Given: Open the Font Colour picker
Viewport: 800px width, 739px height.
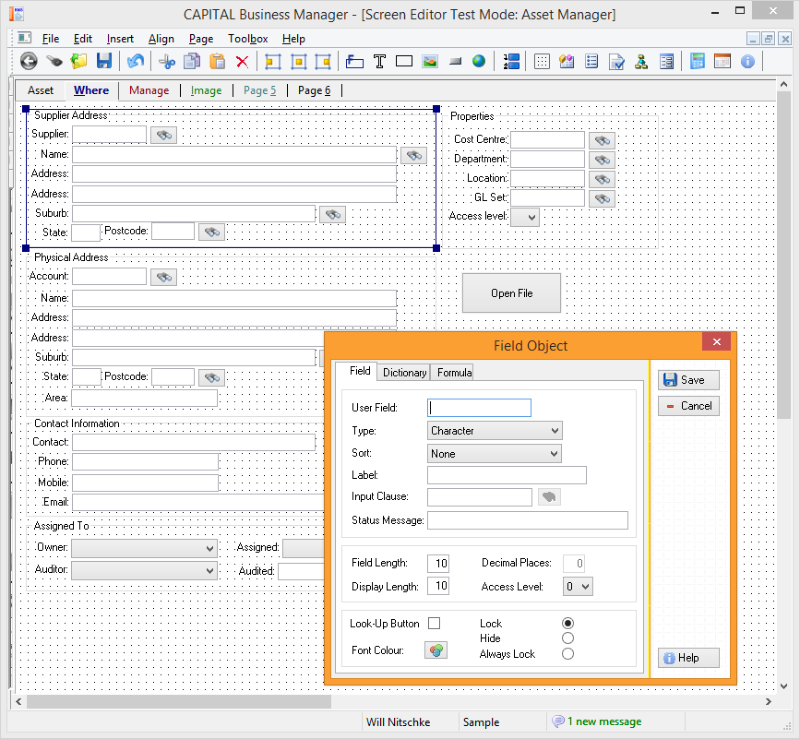Looking at the screenshot, I should click(x=436, y=650).
